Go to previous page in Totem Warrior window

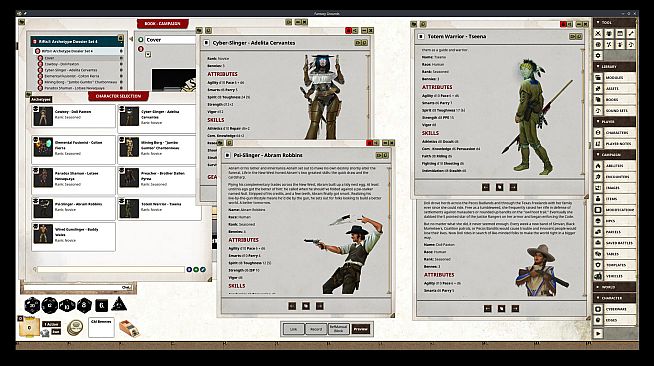pyautogui.click(x=485, y=188)
